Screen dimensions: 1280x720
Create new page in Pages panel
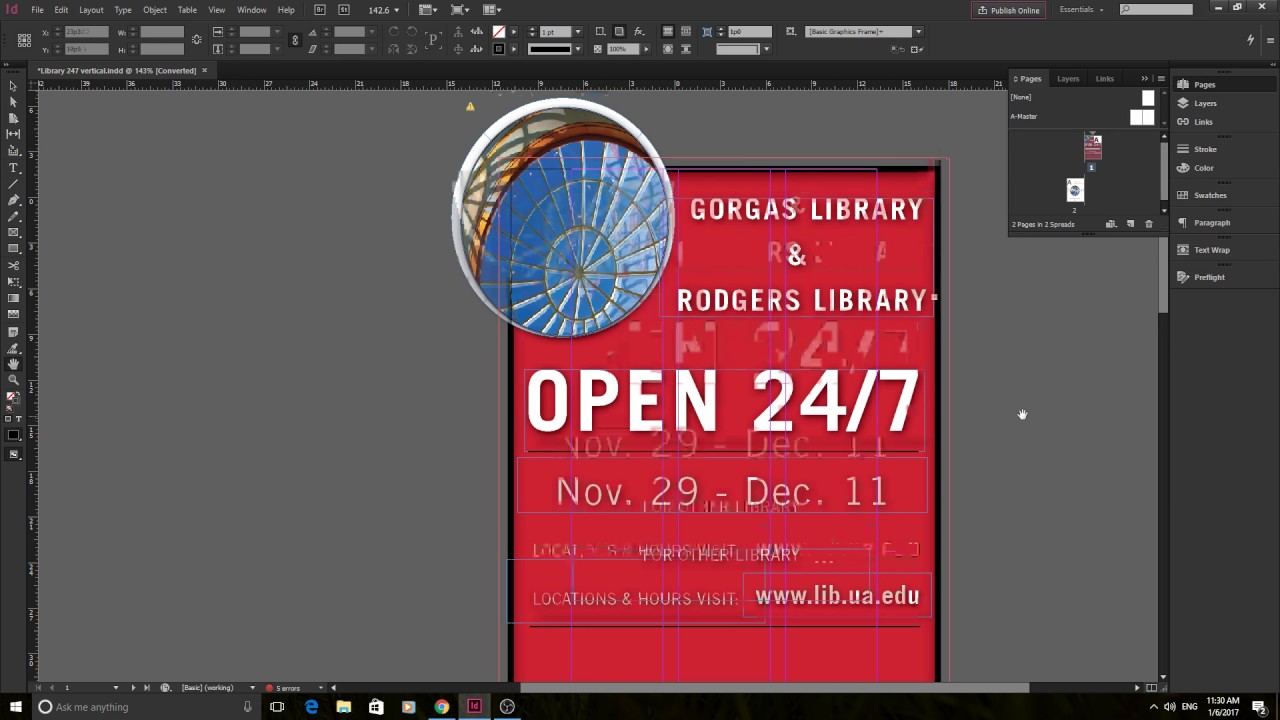tap(1130, 224)
